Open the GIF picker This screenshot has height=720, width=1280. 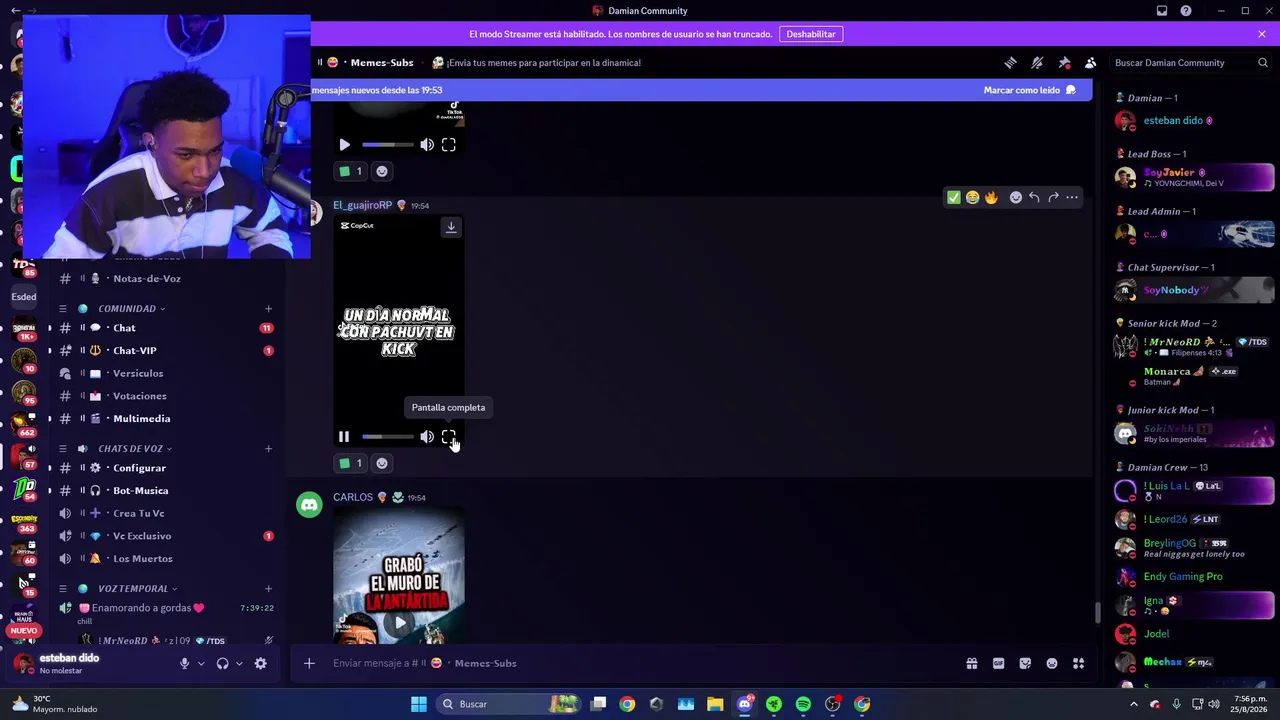[x=998, y=663]
